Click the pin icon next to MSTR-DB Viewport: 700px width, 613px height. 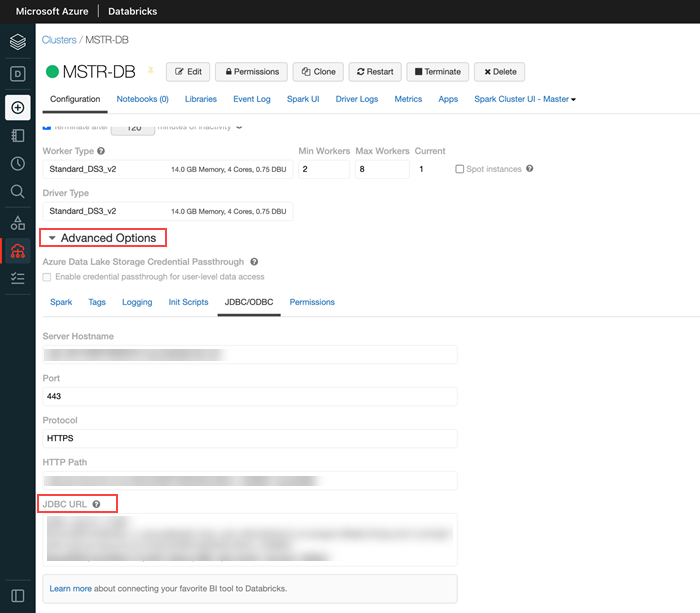150,71
